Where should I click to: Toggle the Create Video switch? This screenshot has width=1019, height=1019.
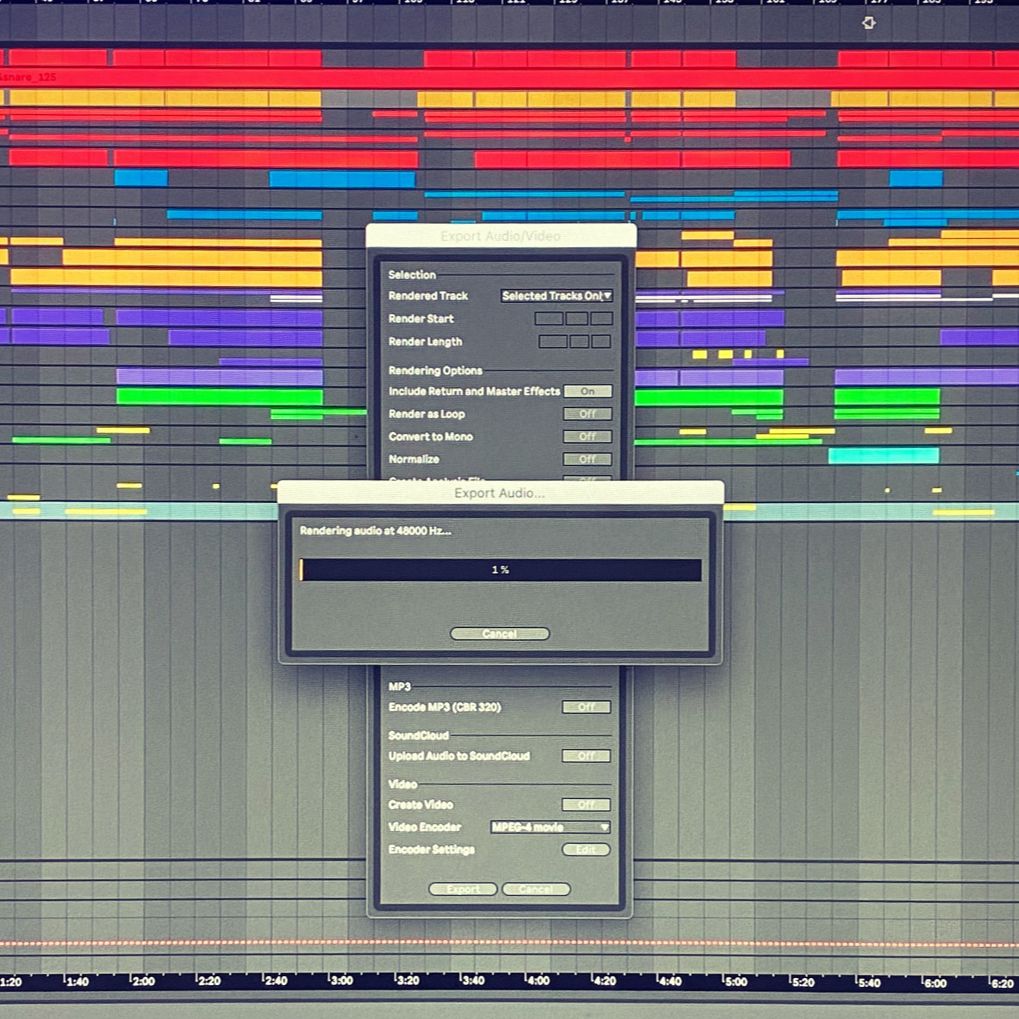point(586,805)
